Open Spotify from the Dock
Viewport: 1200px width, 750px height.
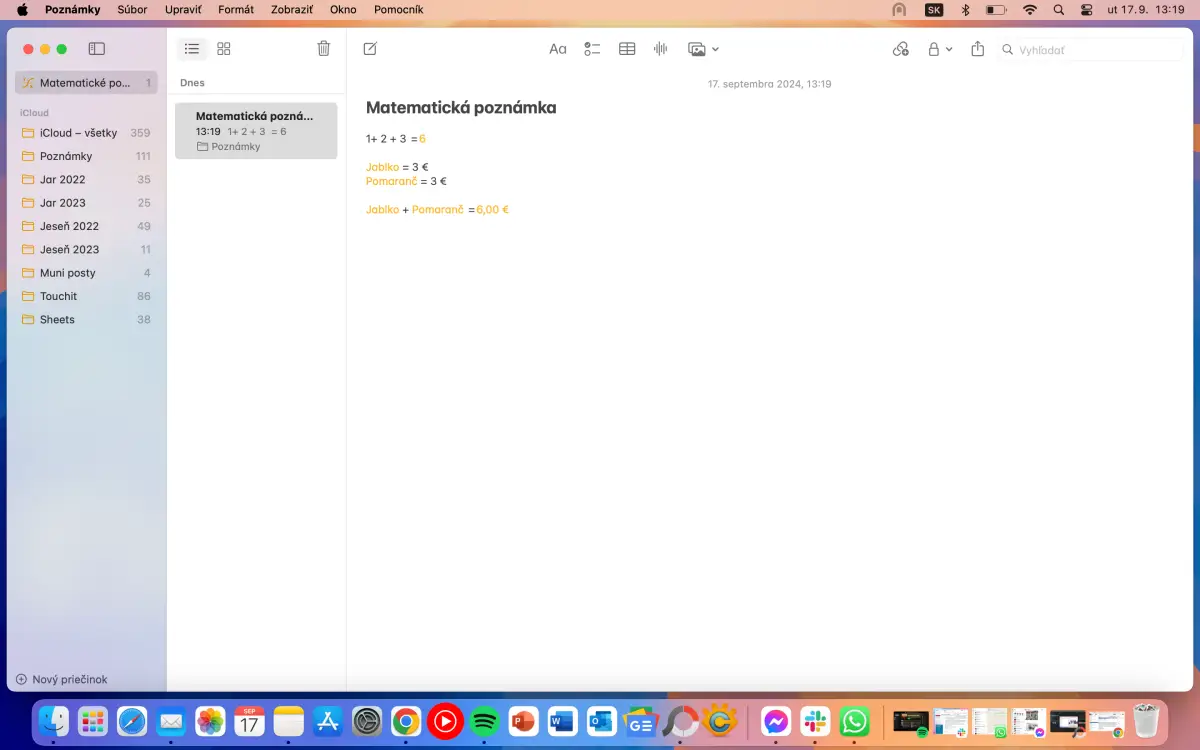[484, 720]
